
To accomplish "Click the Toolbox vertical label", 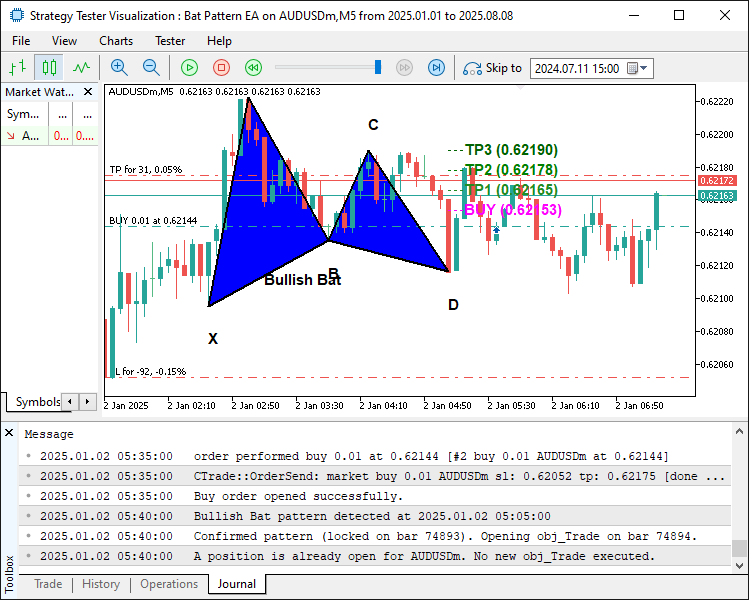I will coord(9,573).
